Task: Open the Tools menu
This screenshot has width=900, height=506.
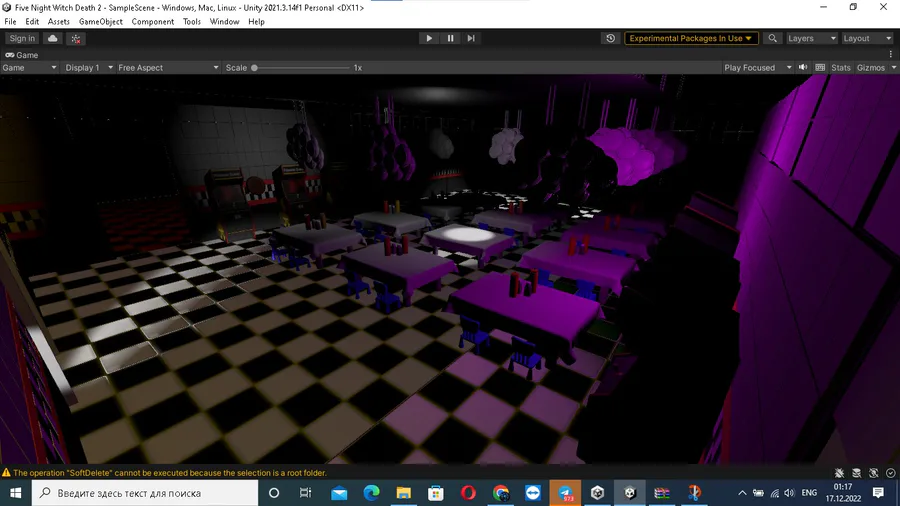Action: pyautogui.click(x=192, y=22)
